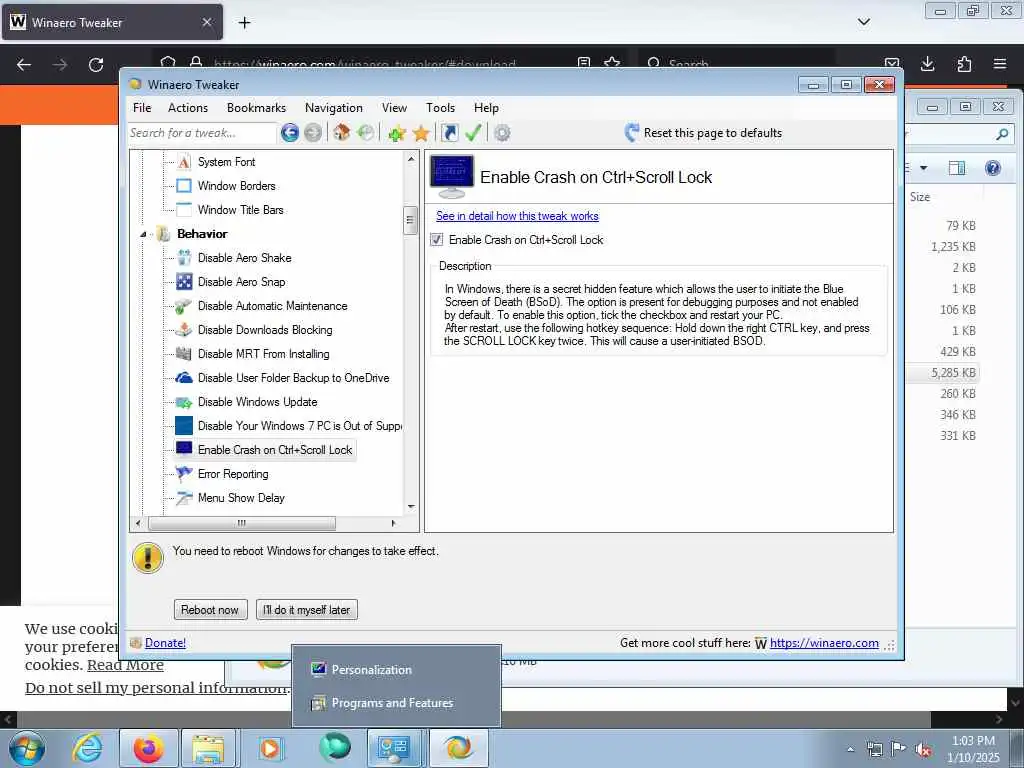
Task: Open the Tools menu
Action: (x=440, y=108)
